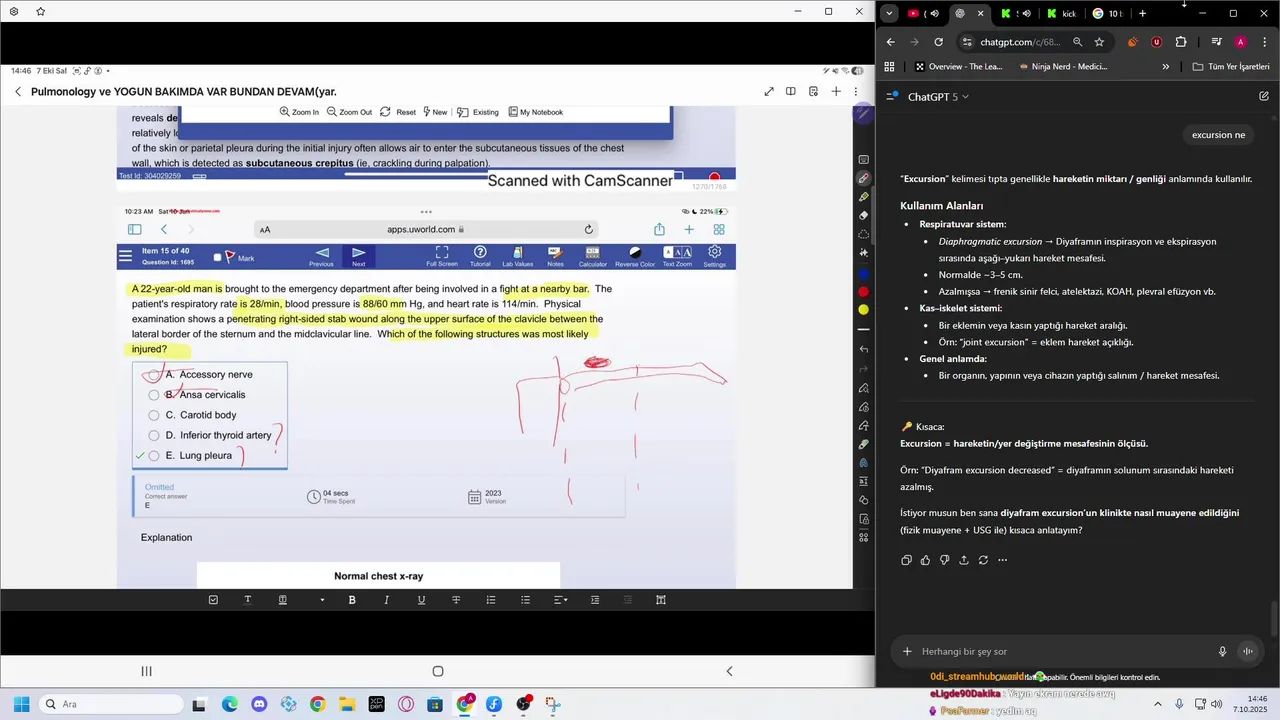Select the eraser tool in sidebar
Viewport: 1280px width, 720px height.
coord(864,215)
